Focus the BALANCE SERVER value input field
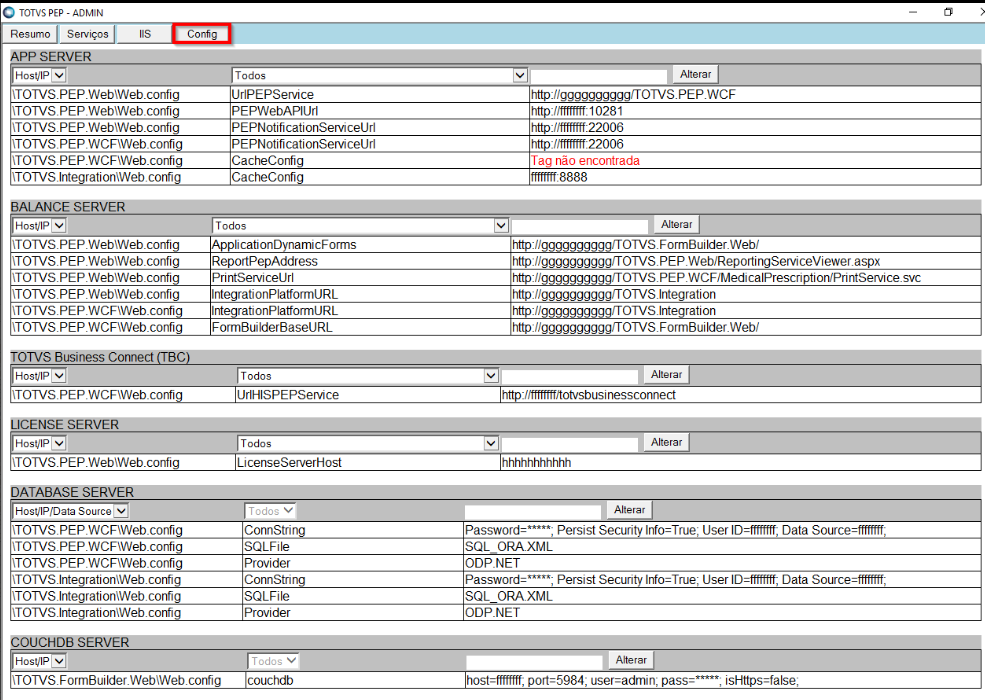Image resolution: width=985 pixels, height=700 pixels. coord(580,226)
